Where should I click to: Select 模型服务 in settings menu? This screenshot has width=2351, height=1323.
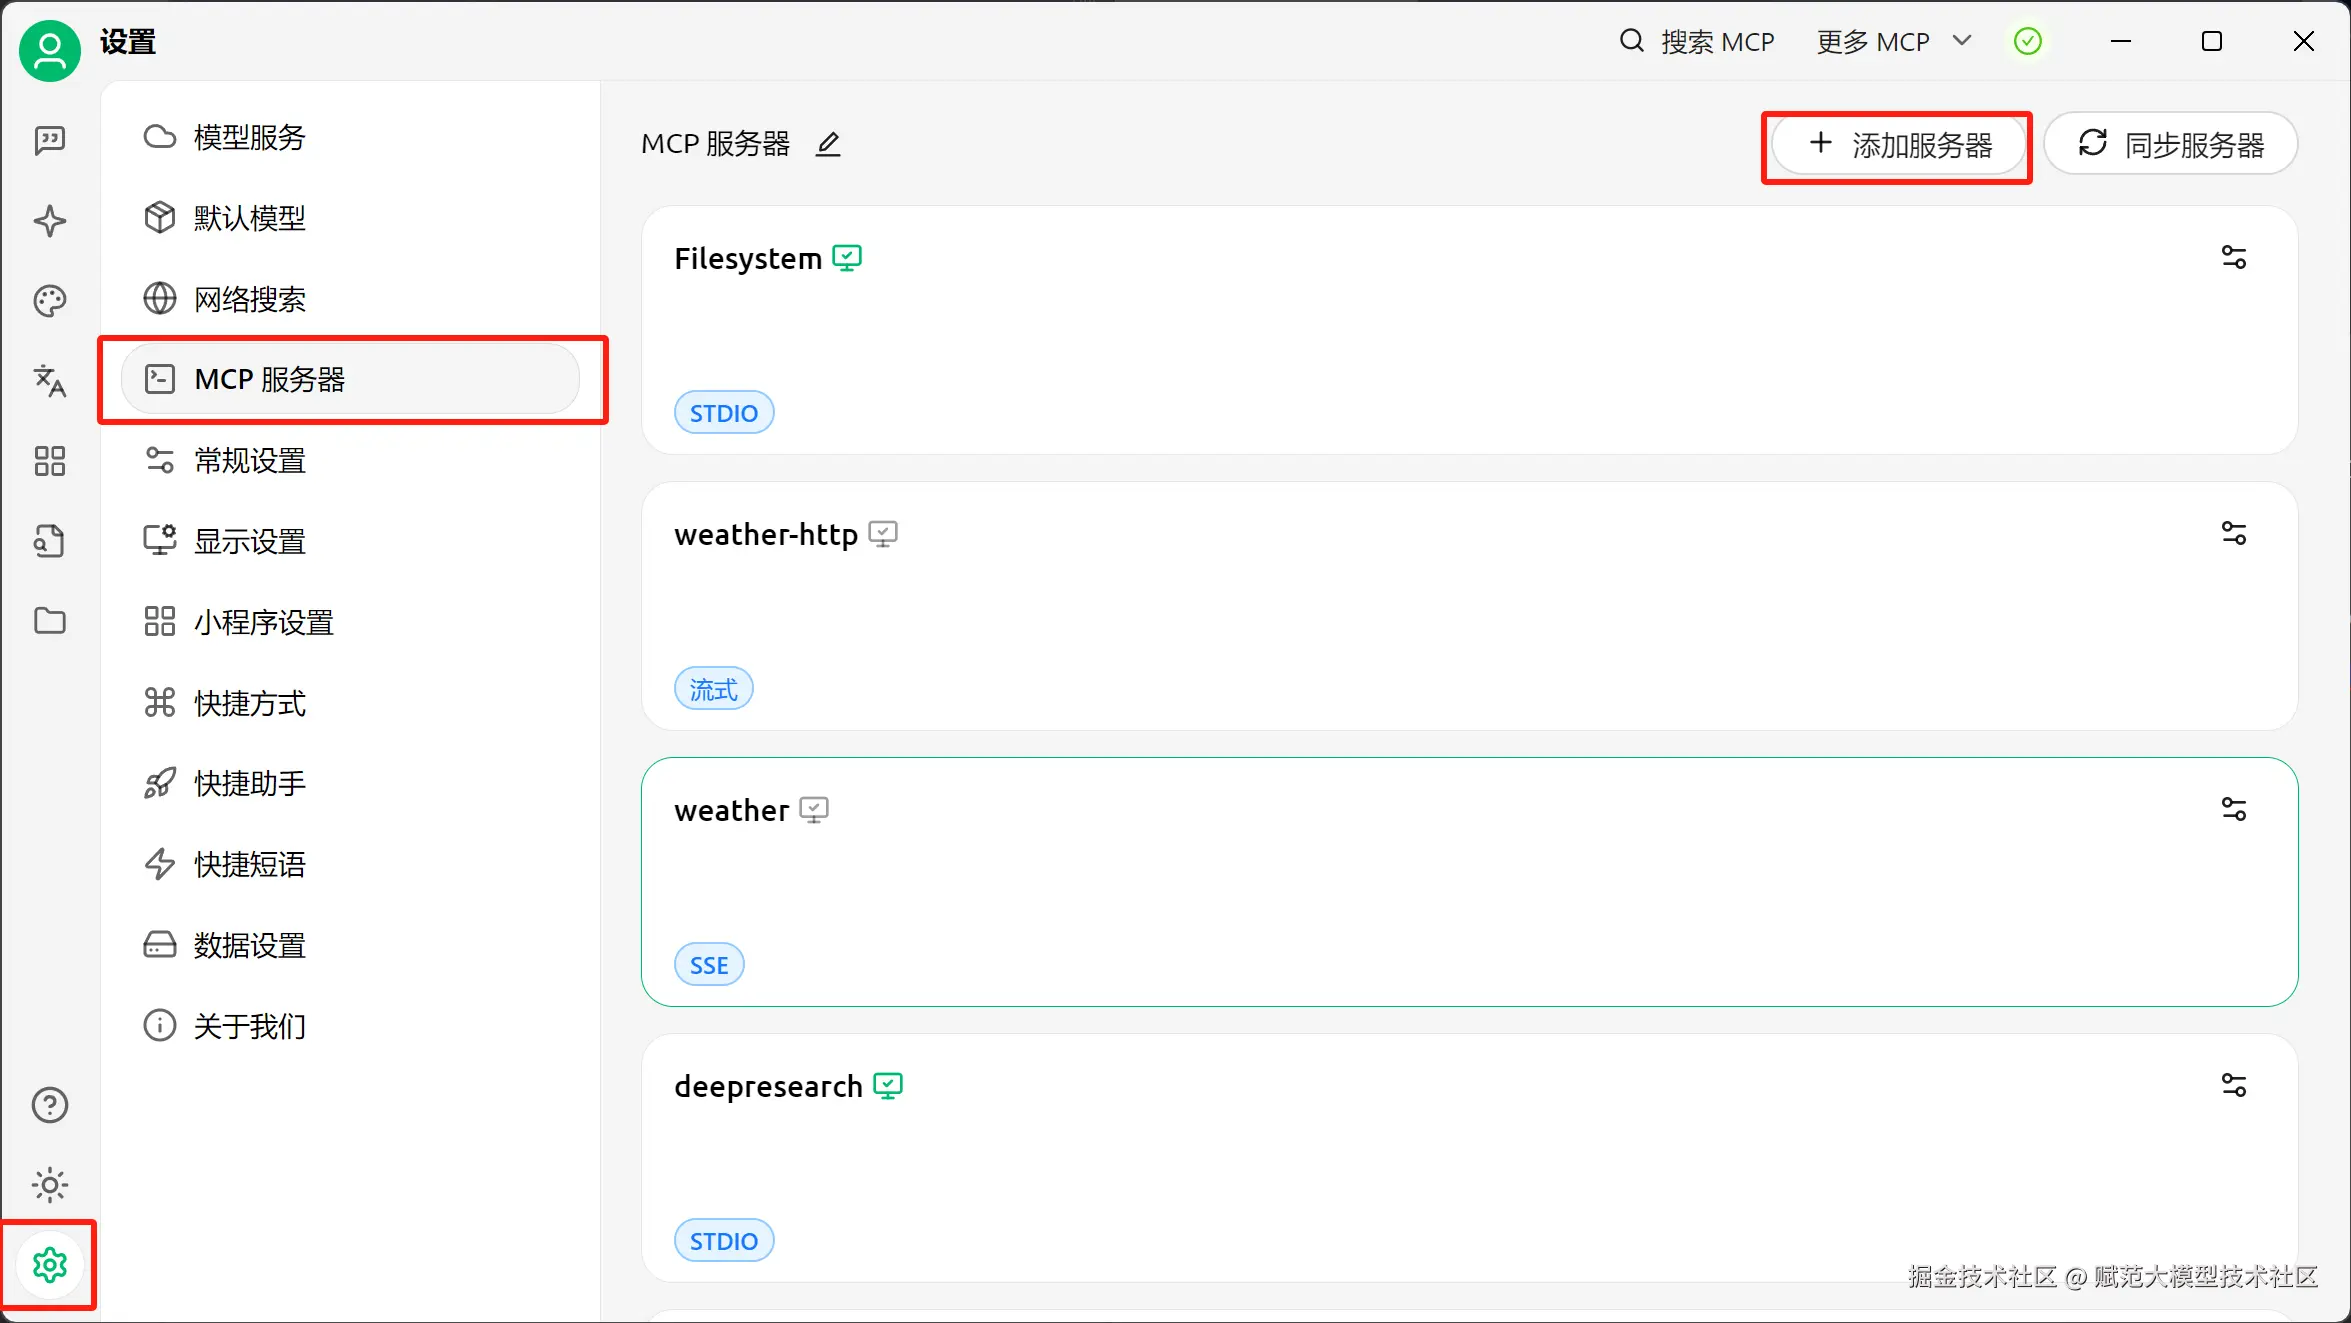coord(249,137)
